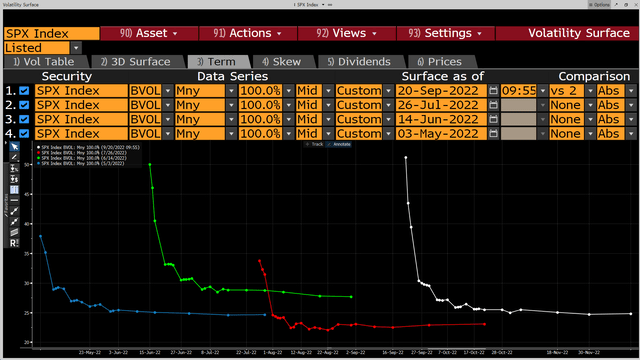Viewport: 640px width, 360px height.
Task: Uncheck row 2 SPX Index series checkbox
Action: [24, 105]
